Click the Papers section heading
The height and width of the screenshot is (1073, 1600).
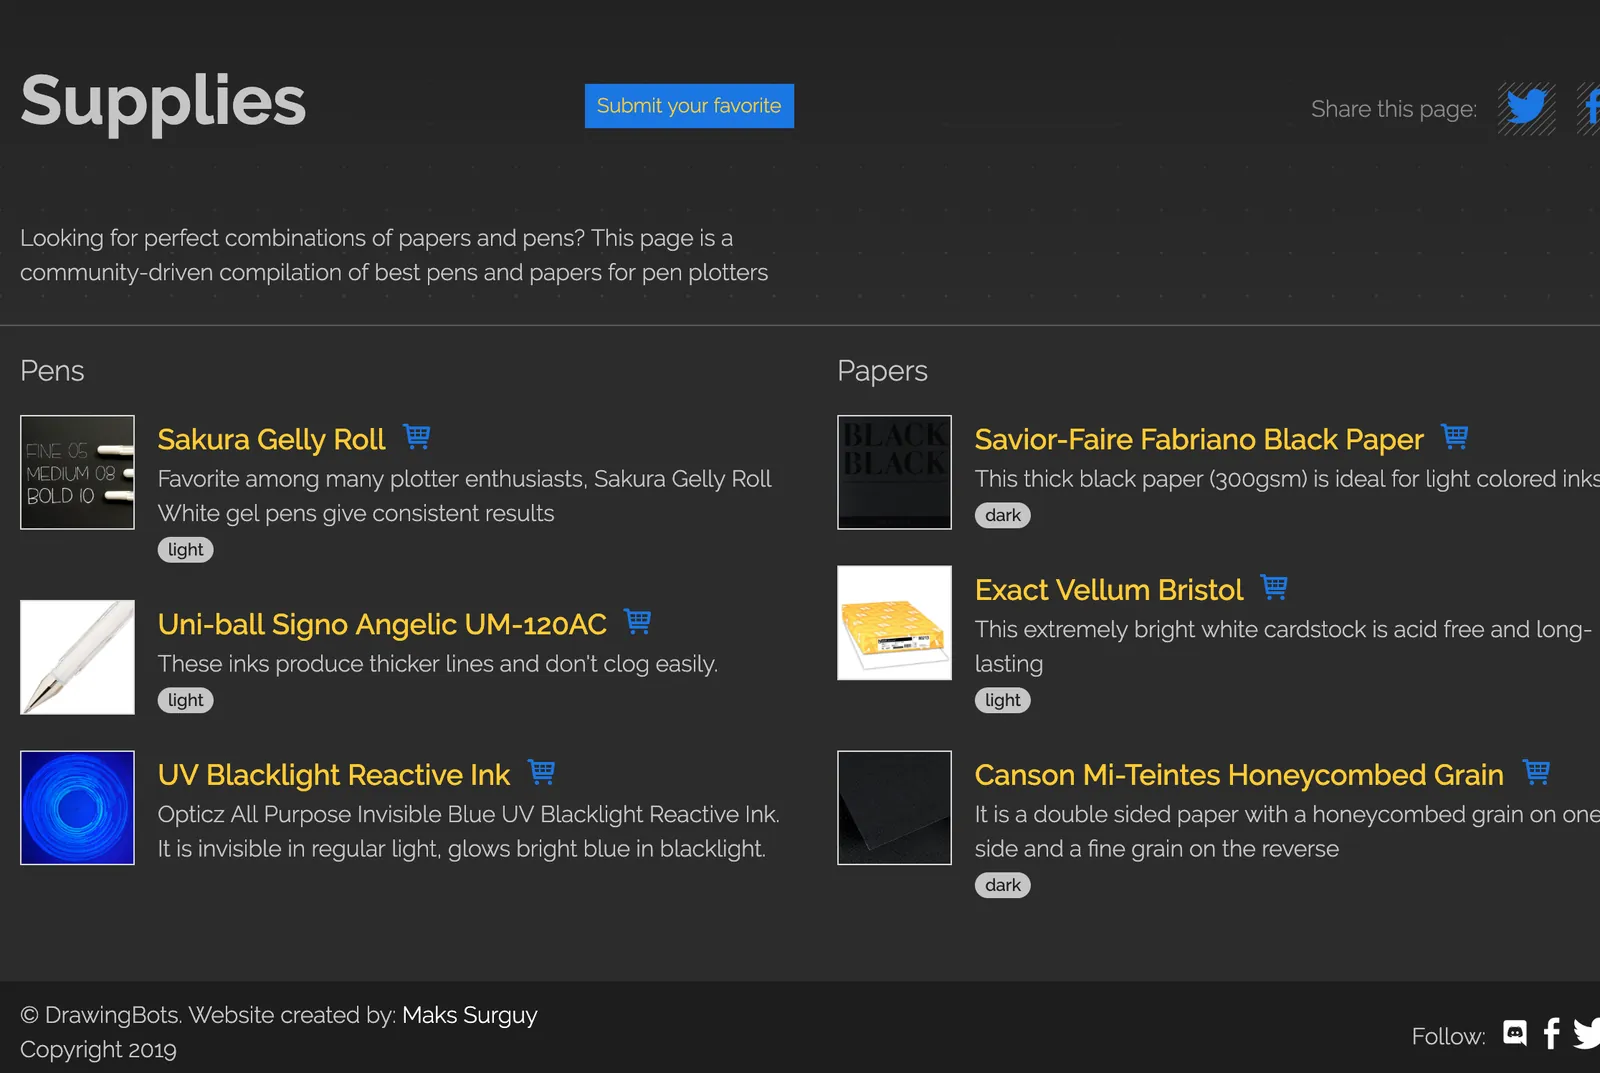(x=882, y=371)
